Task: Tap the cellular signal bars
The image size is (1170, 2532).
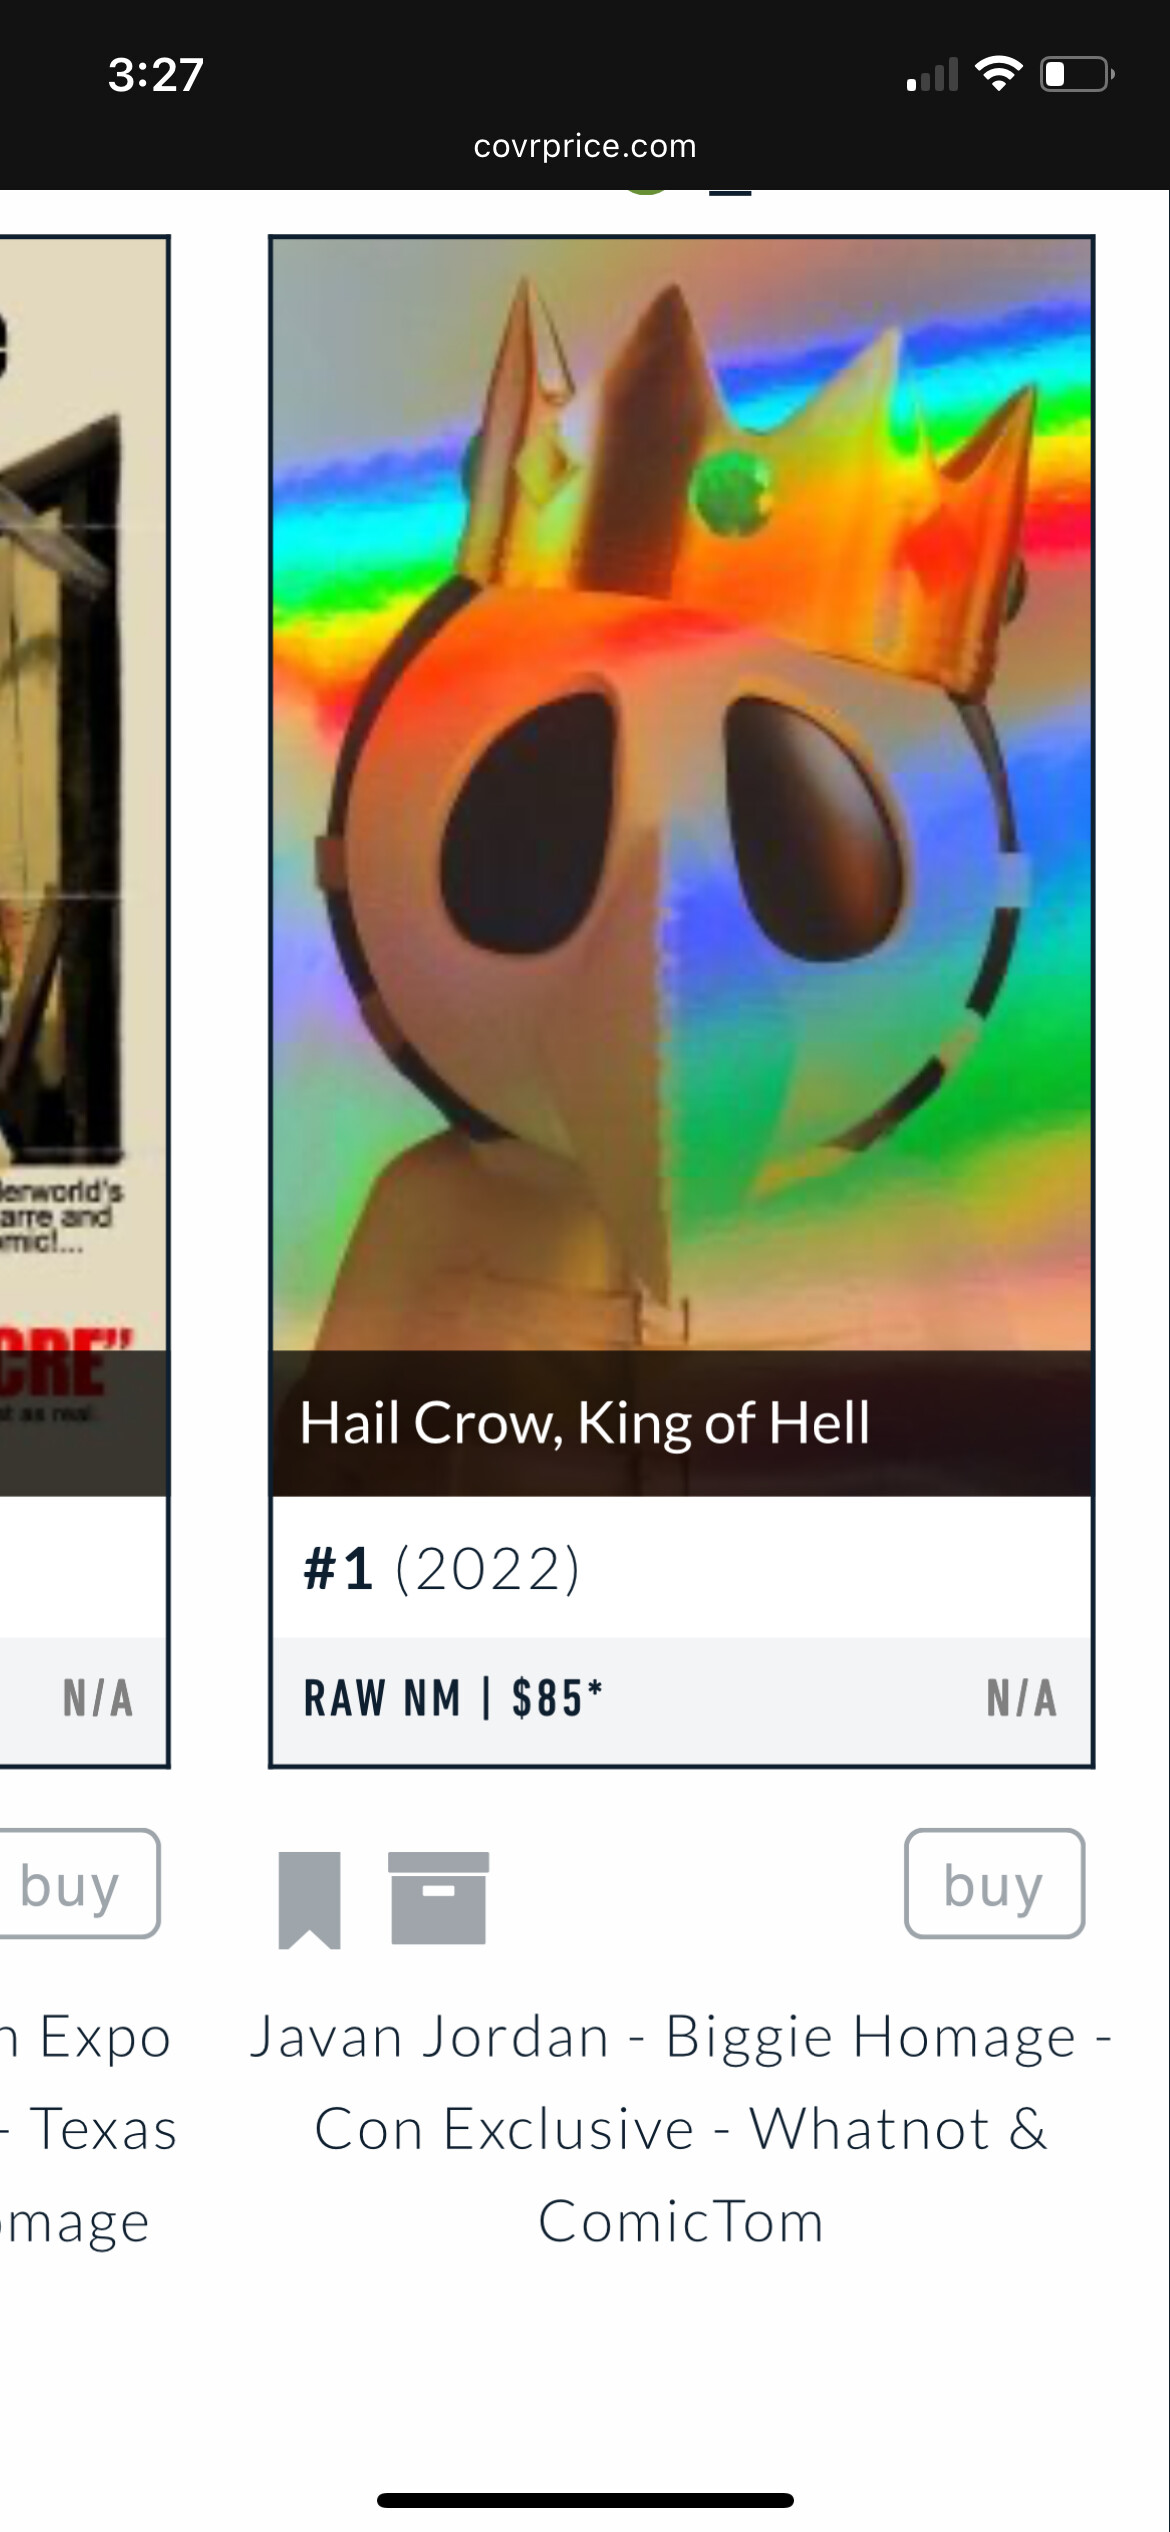Action: pyautogui.click(x=932, y=75)
